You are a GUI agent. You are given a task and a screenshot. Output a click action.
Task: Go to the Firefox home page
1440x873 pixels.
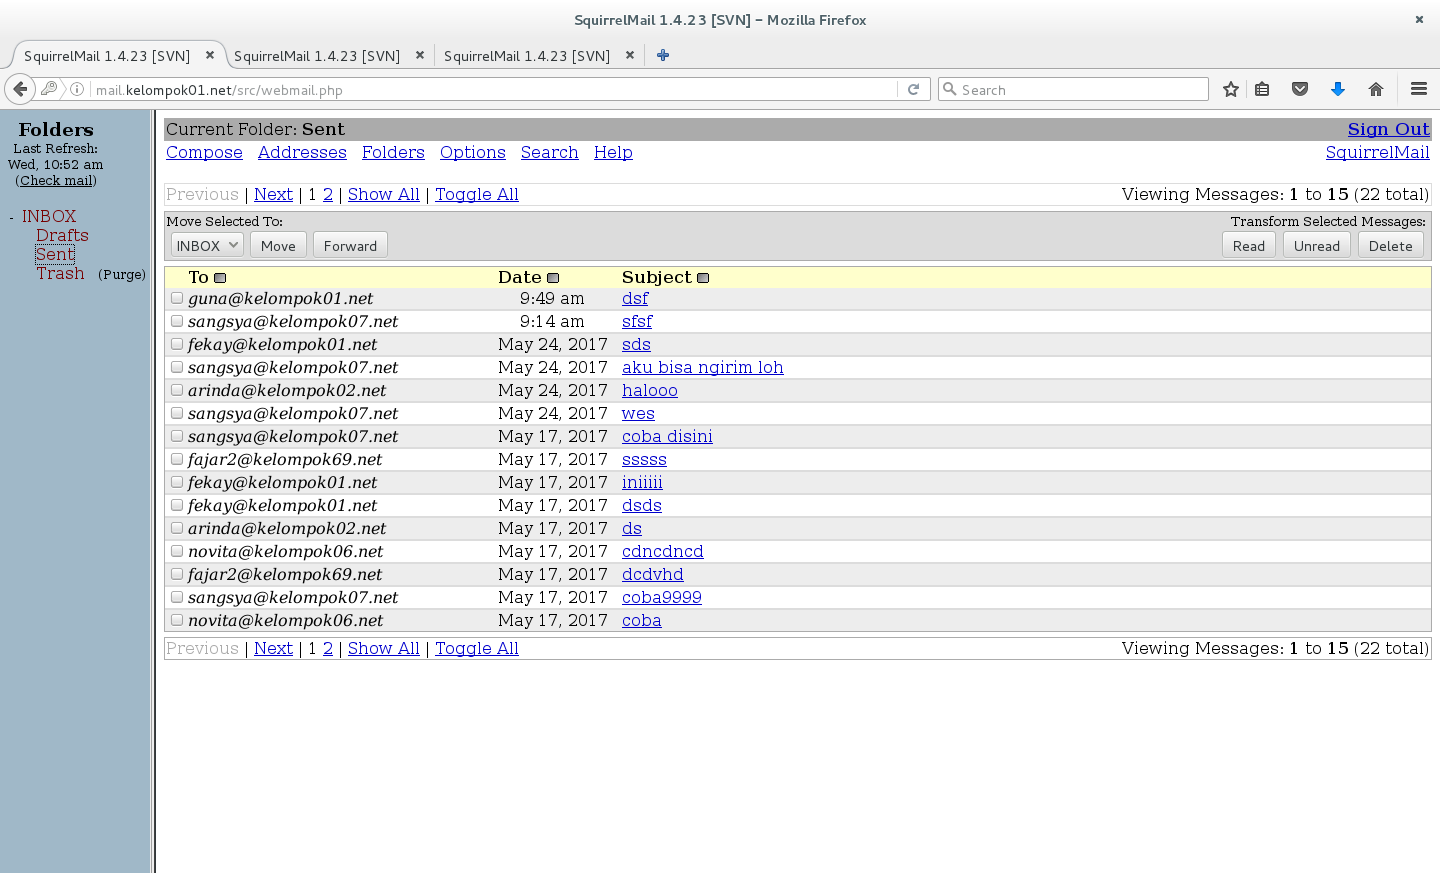pos(1375,89)
